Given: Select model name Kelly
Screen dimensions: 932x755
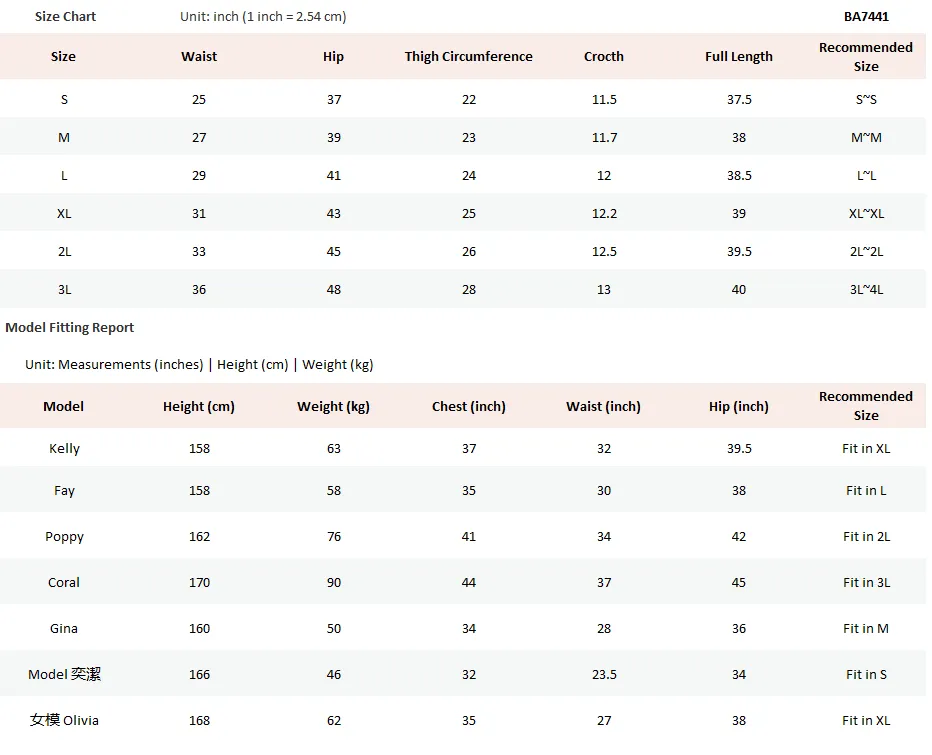Looking at the screenshot, I should coord(64,449).
